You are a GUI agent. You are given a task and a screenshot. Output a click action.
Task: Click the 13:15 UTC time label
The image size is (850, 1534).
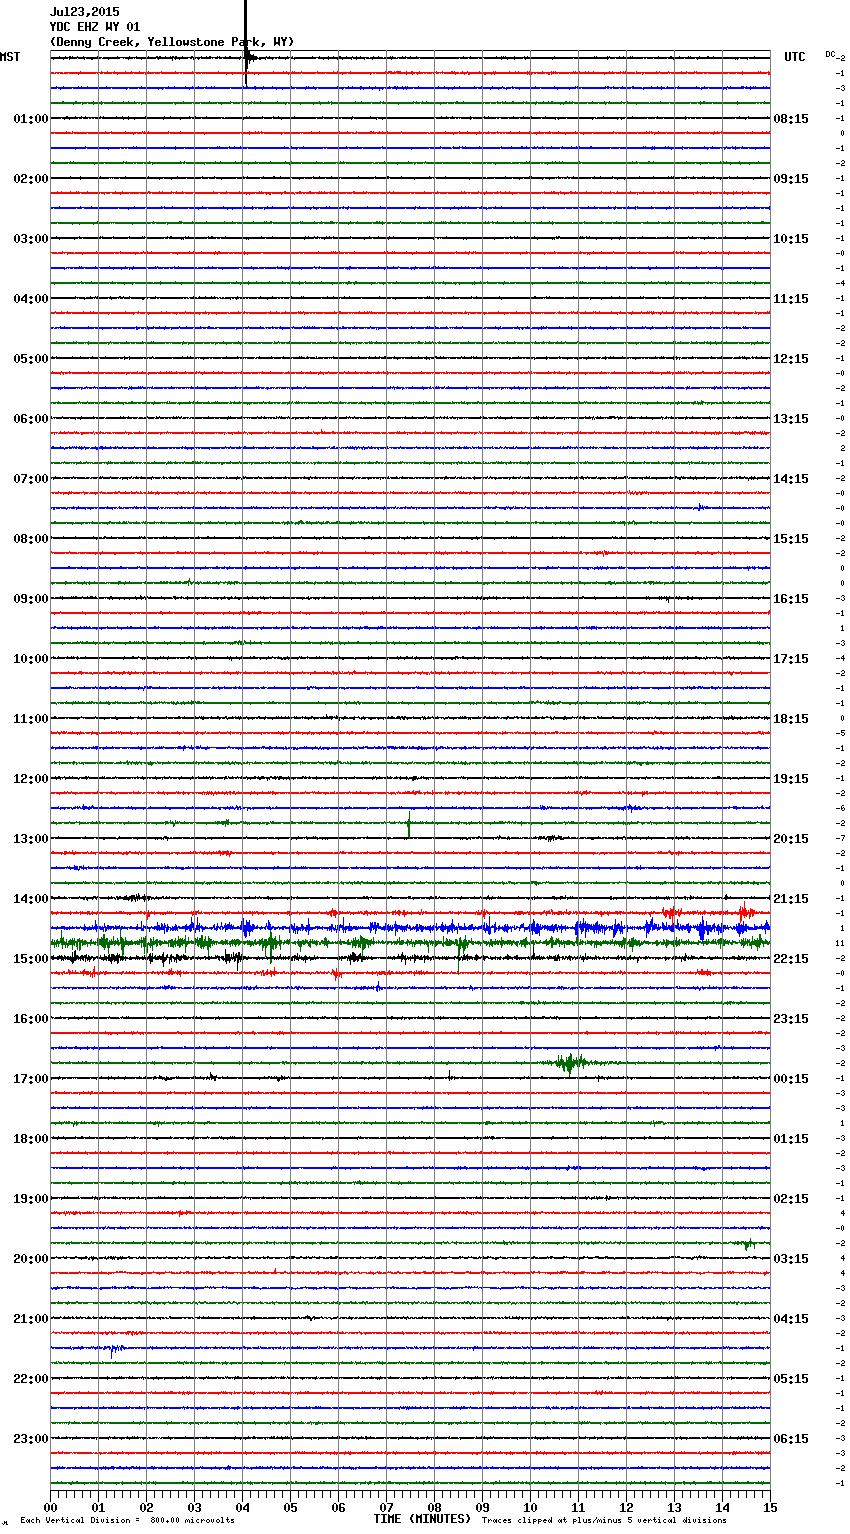click(791, 419)
